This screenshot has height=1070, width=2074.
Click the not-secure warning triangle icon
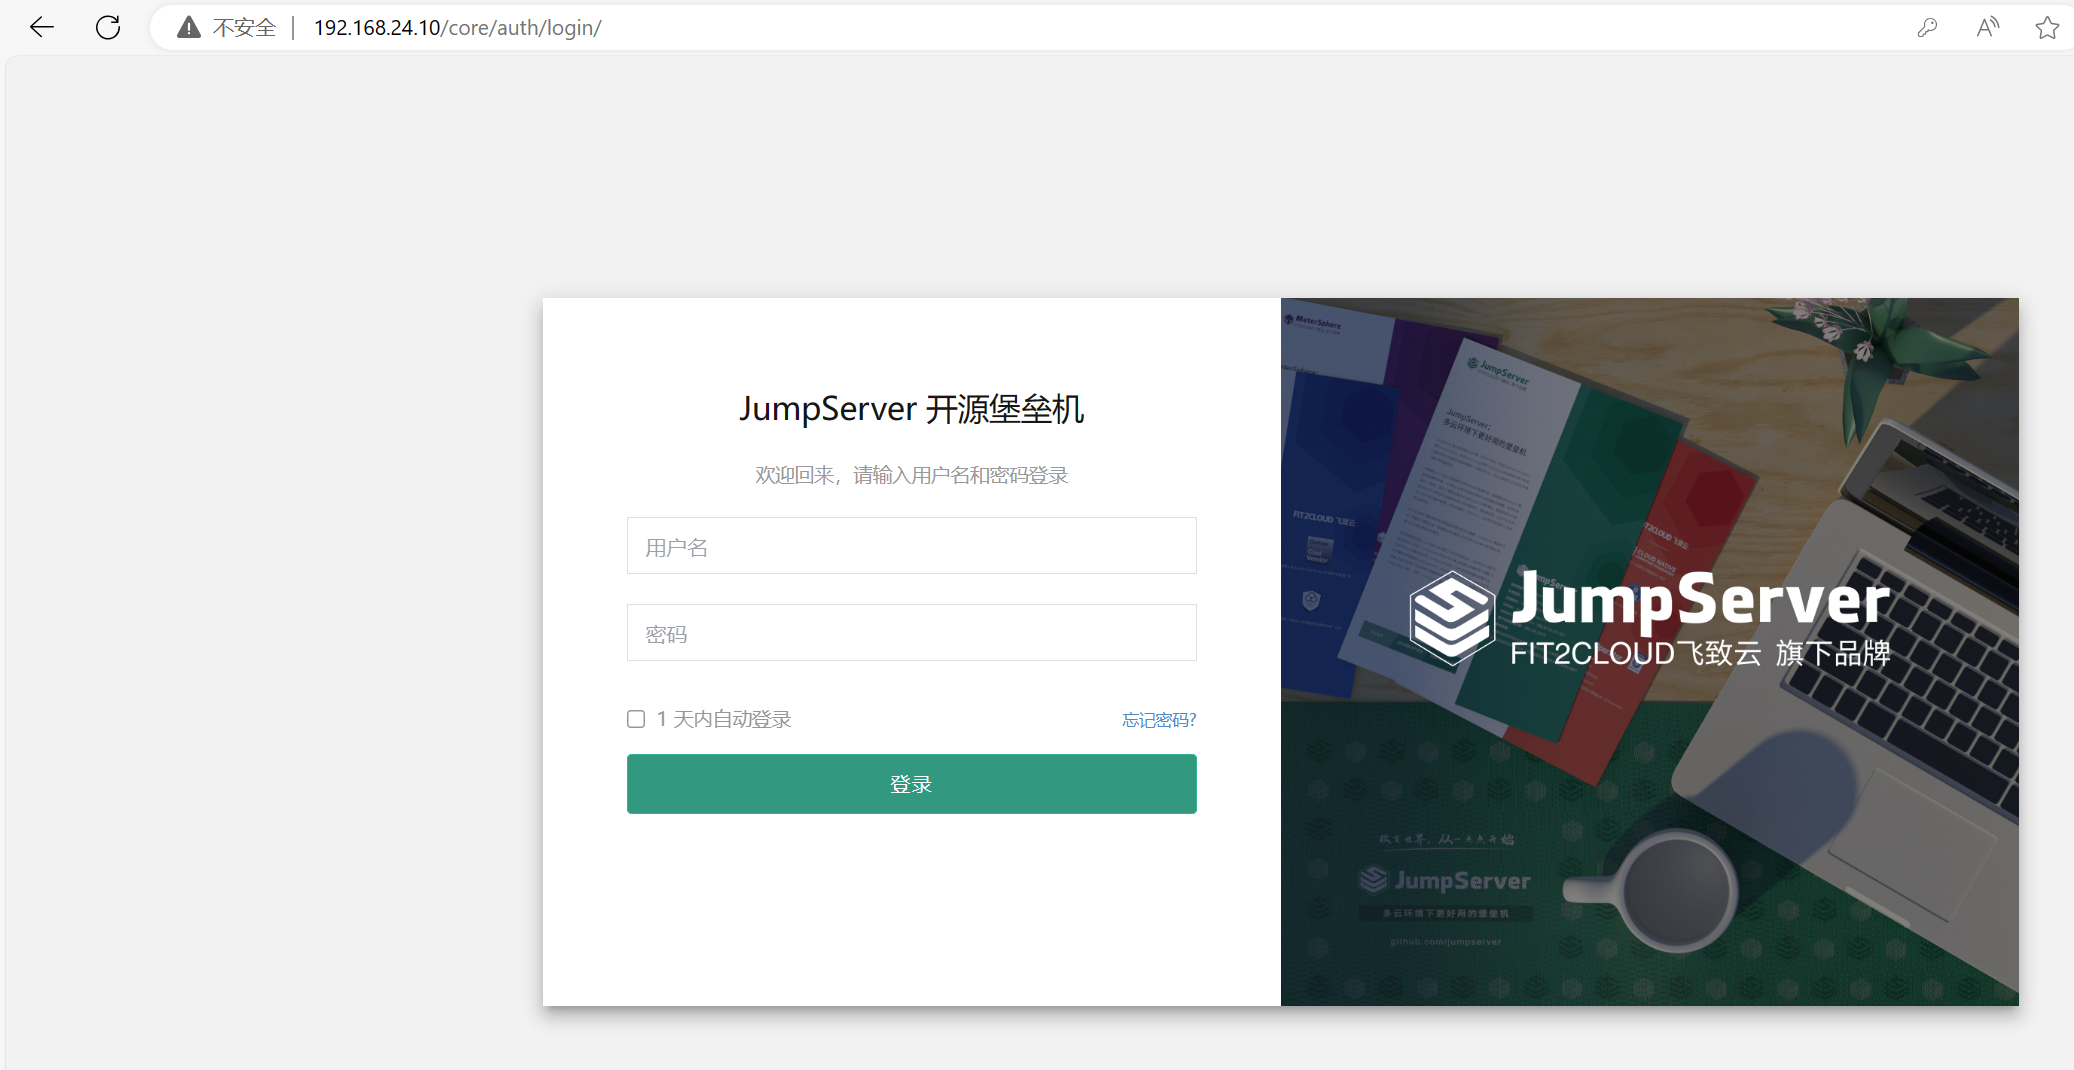(189, 27)
